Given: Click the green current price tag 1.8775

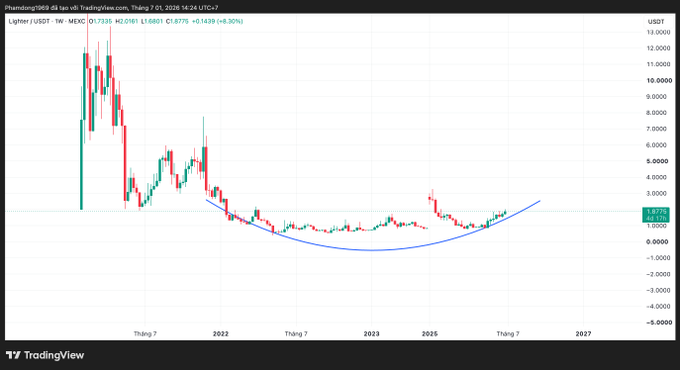Looking at the screenshot, I should coord(656,215).
